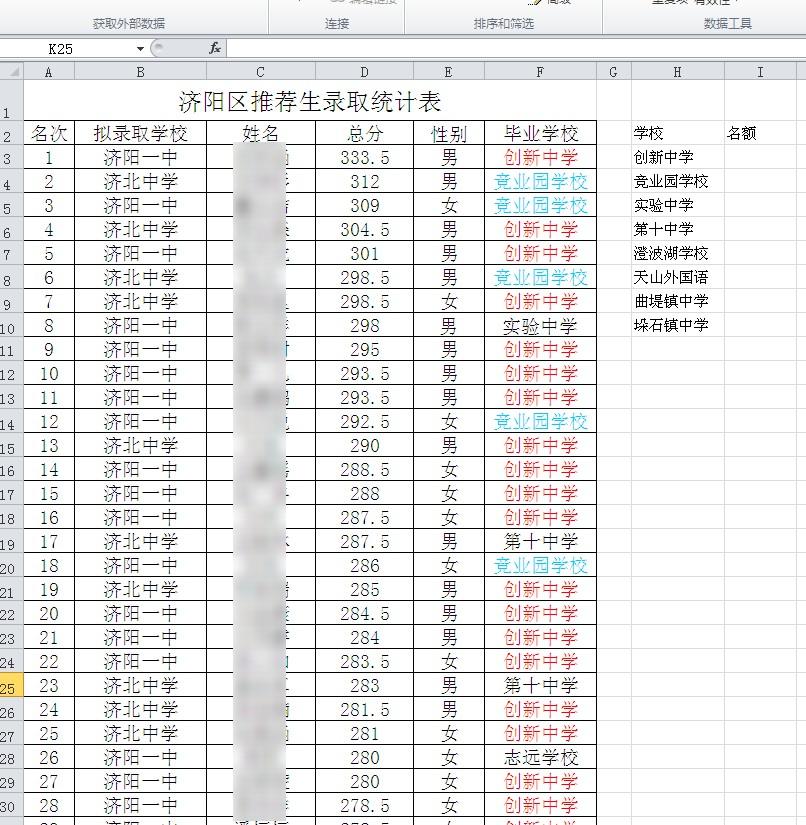806x825 pixels.
Task: Click the 总分 header cell
Action: pyautogui.click(x=364, y=133)
